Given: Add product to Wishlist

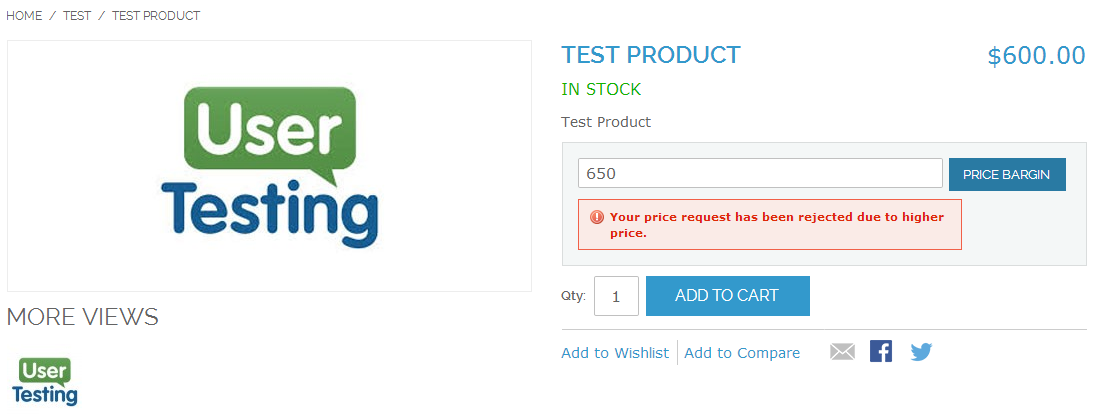Looking at the screenshot, I should tap(615, 353).
